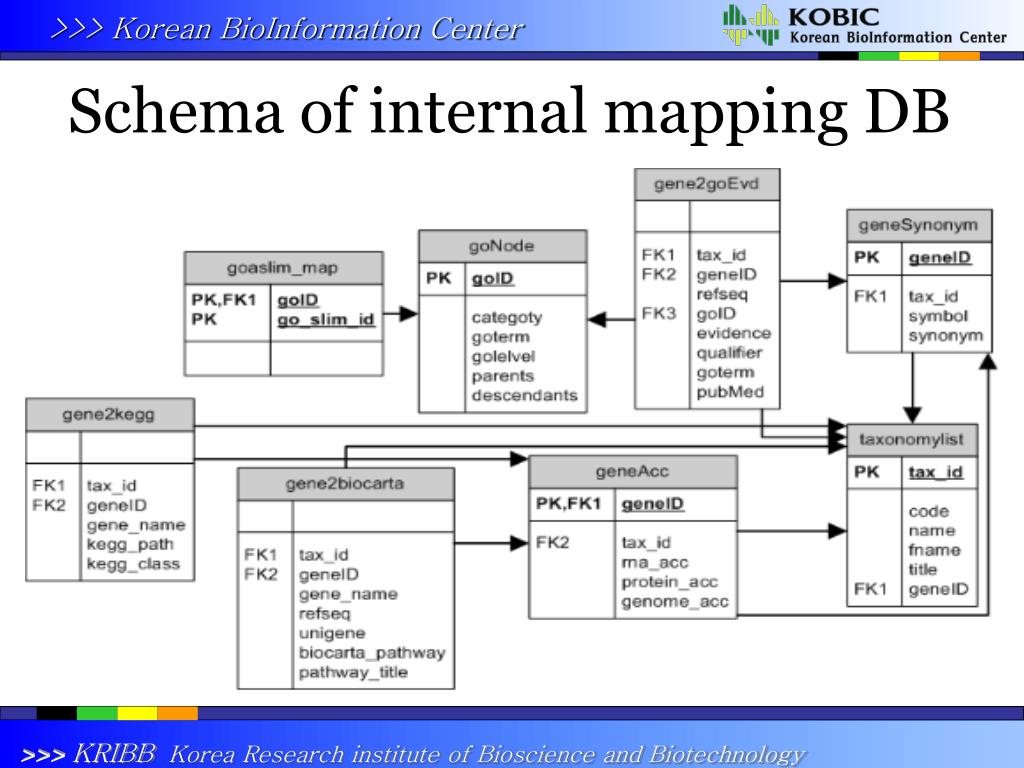
Task: Click "tax_id" field in gene2goEvd table
Action: (x=721, y=255)
